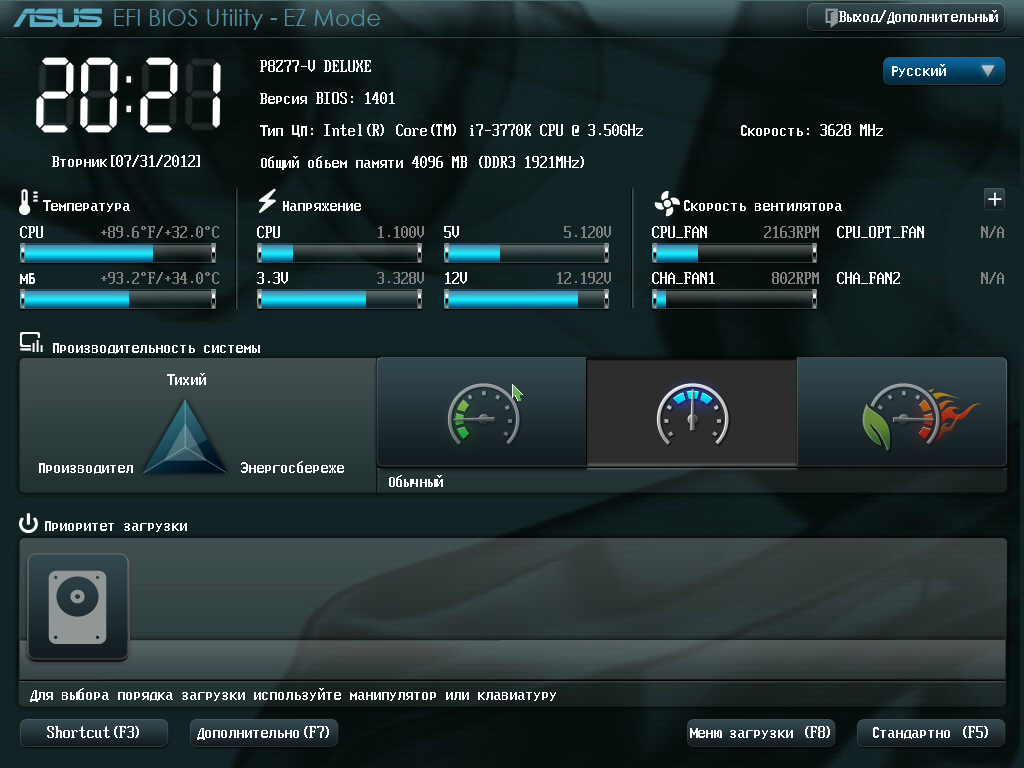Select the ASUS Optimal flame gauge mode
Image resolution: width=1024 pixels, height=768 pixels.
(x=903, y=412)
